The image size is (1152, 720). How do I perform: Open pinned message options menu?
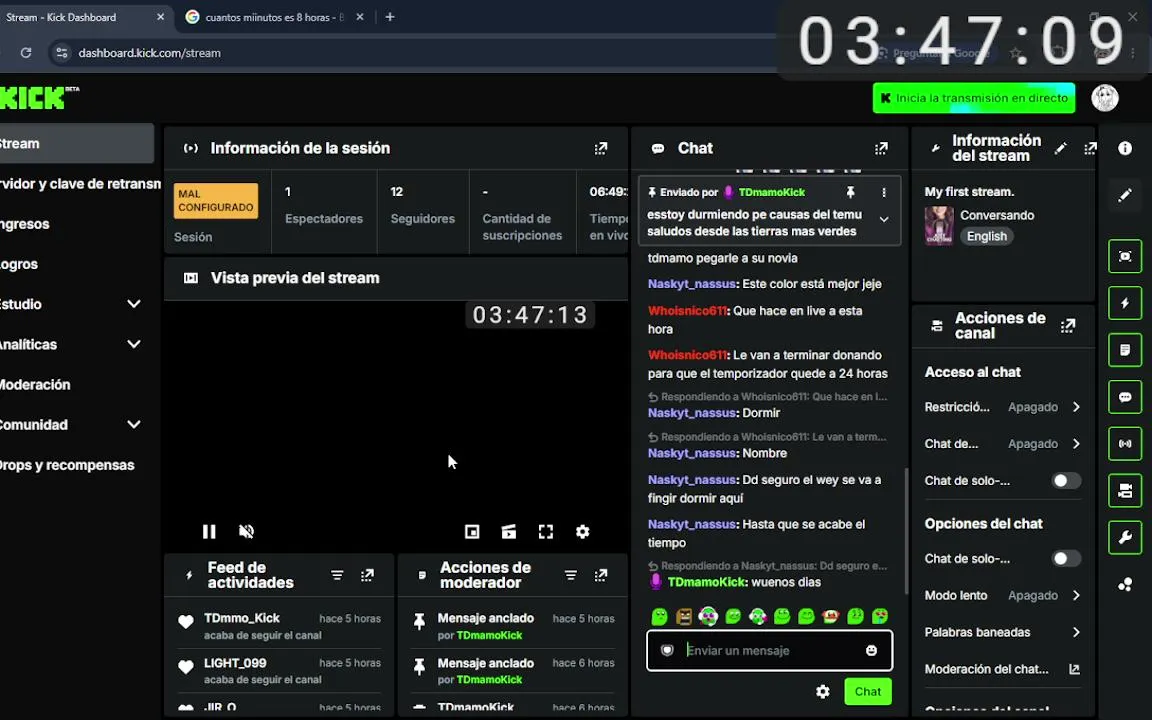coord(884,192)
